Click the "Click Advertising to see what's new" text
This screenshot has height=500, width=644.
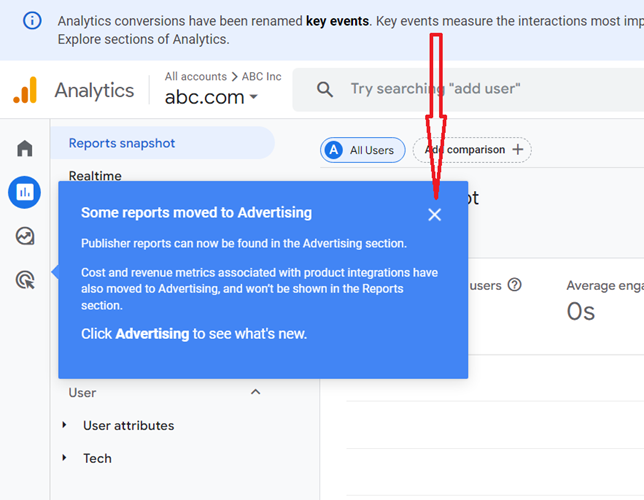click(x=194, y=334)
